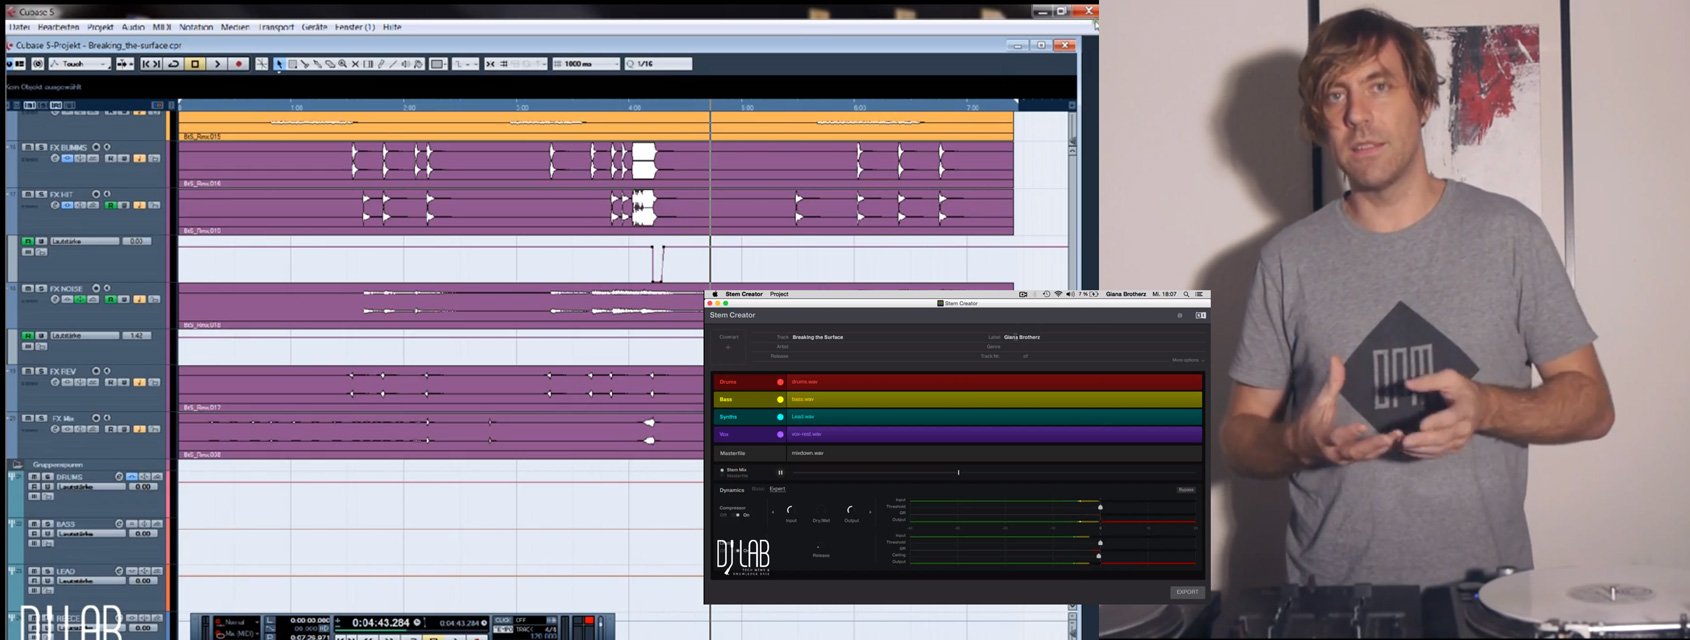Select the Mute X tool
The image size is (1690, 640).
(x=355, y=64)
